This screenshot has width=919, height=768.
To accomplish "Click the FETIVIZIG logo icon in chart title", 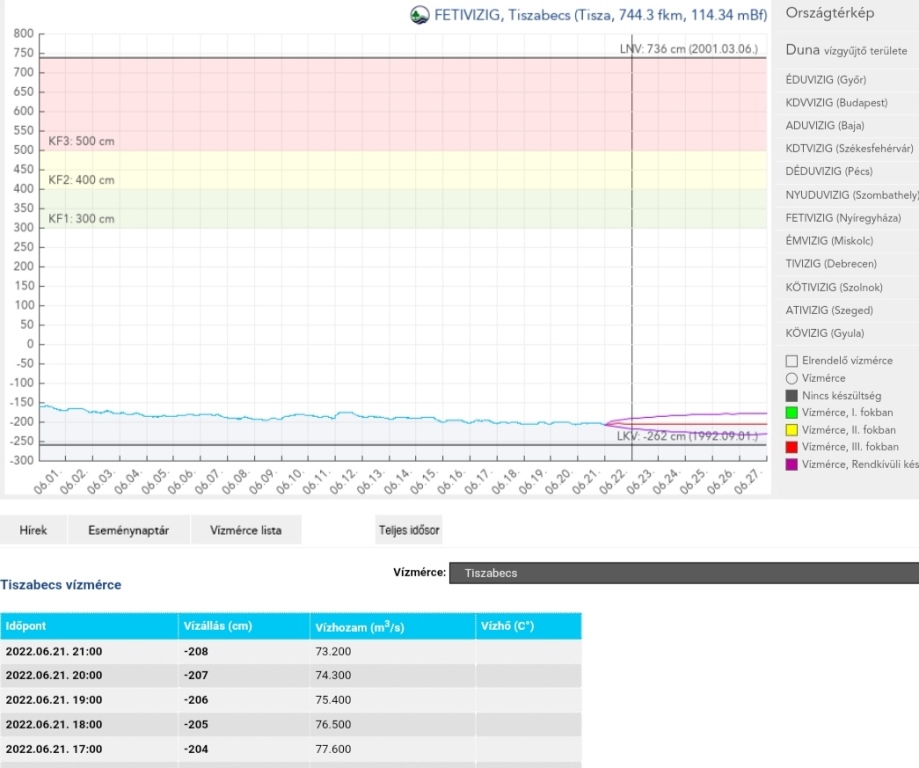I will (x=420, y=15).
